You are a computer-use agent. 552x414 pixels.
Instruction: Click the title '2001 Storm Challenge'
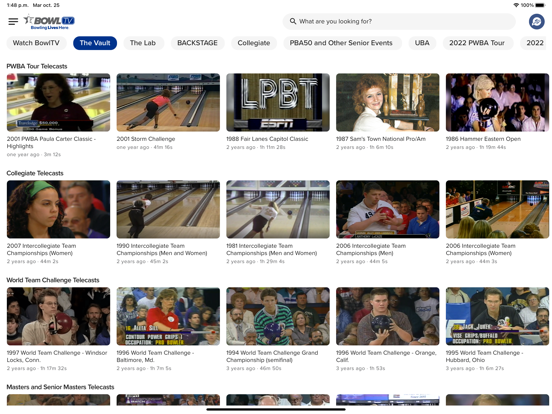pyautogui.click(x=146, y=139)
